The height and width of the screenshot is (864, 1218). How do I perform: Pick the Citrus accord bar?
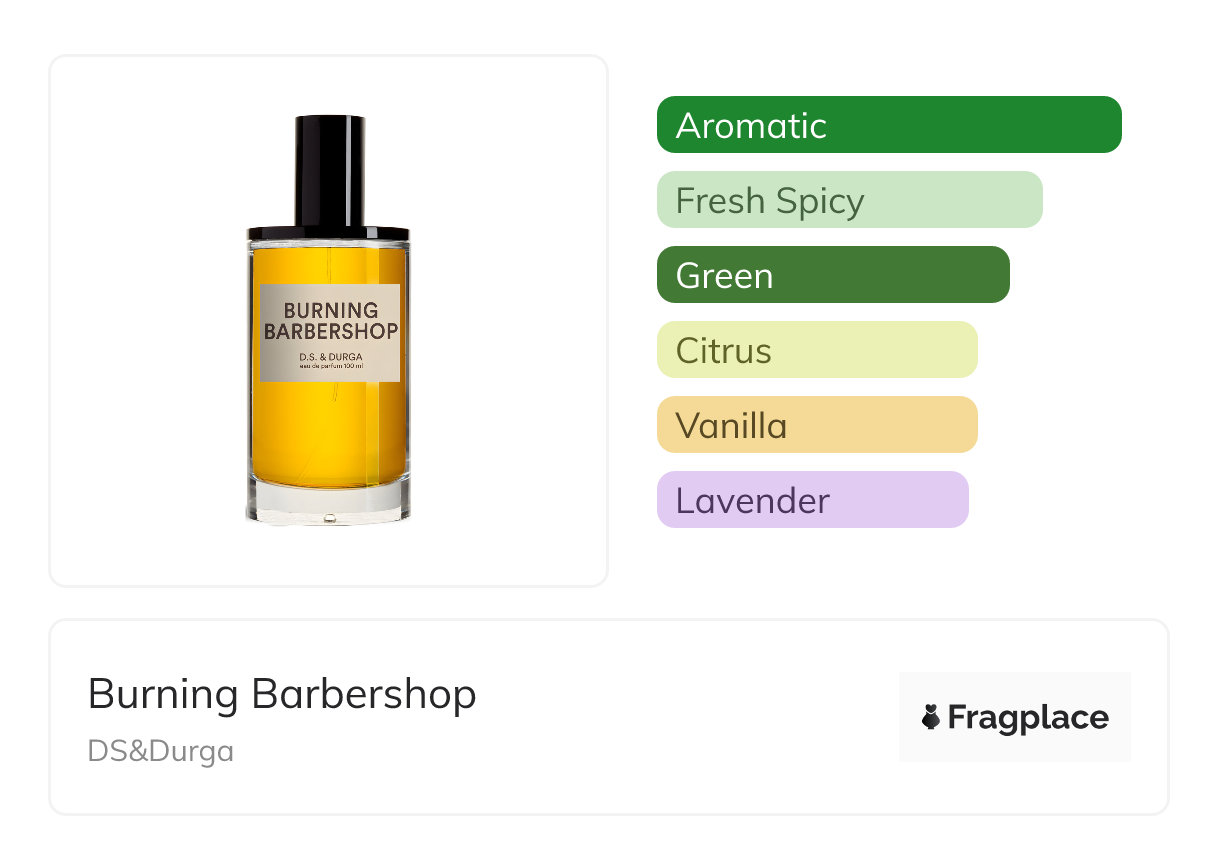click(x=817, y=350)
